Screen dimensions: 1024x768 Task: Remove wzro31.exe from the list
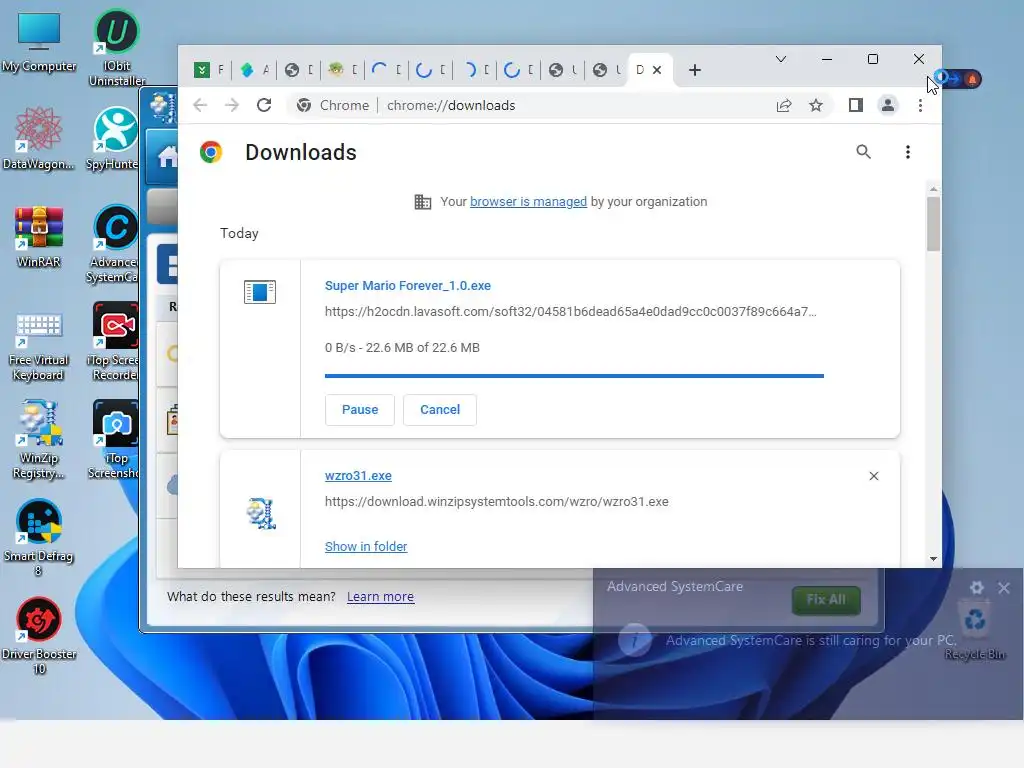[x=874, y=476]
